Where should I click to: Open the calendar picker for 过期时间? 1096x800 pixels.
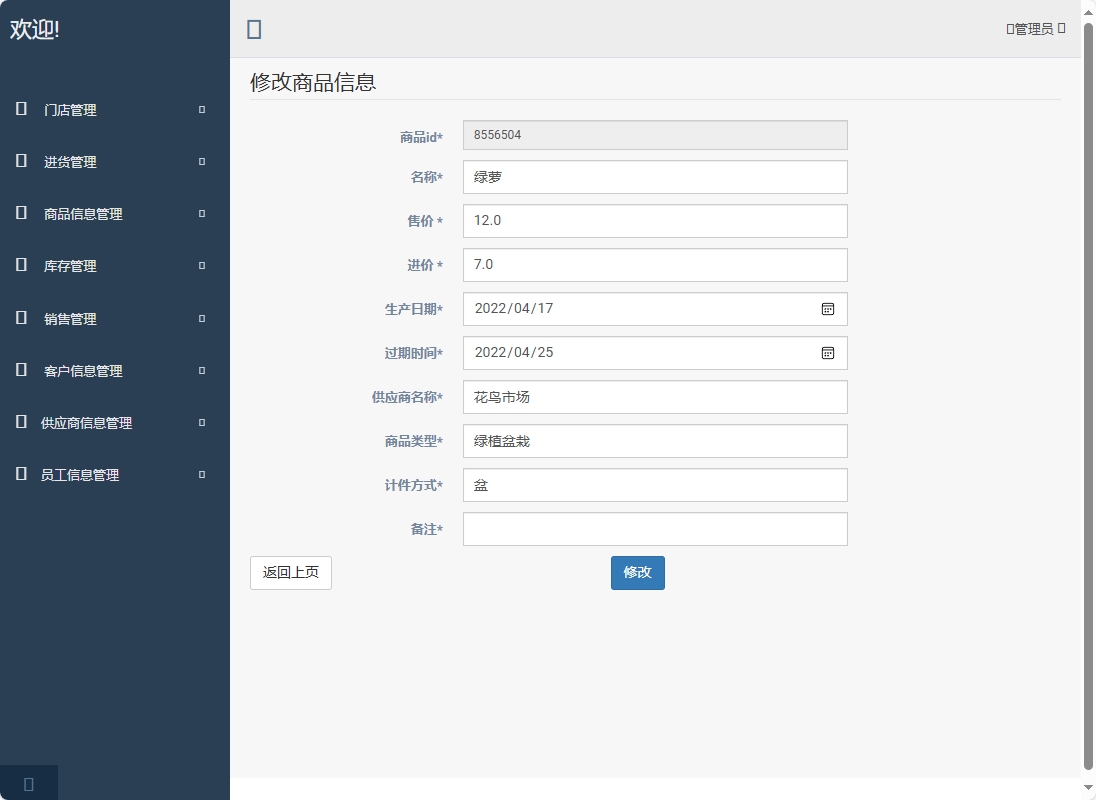[828, 353]
